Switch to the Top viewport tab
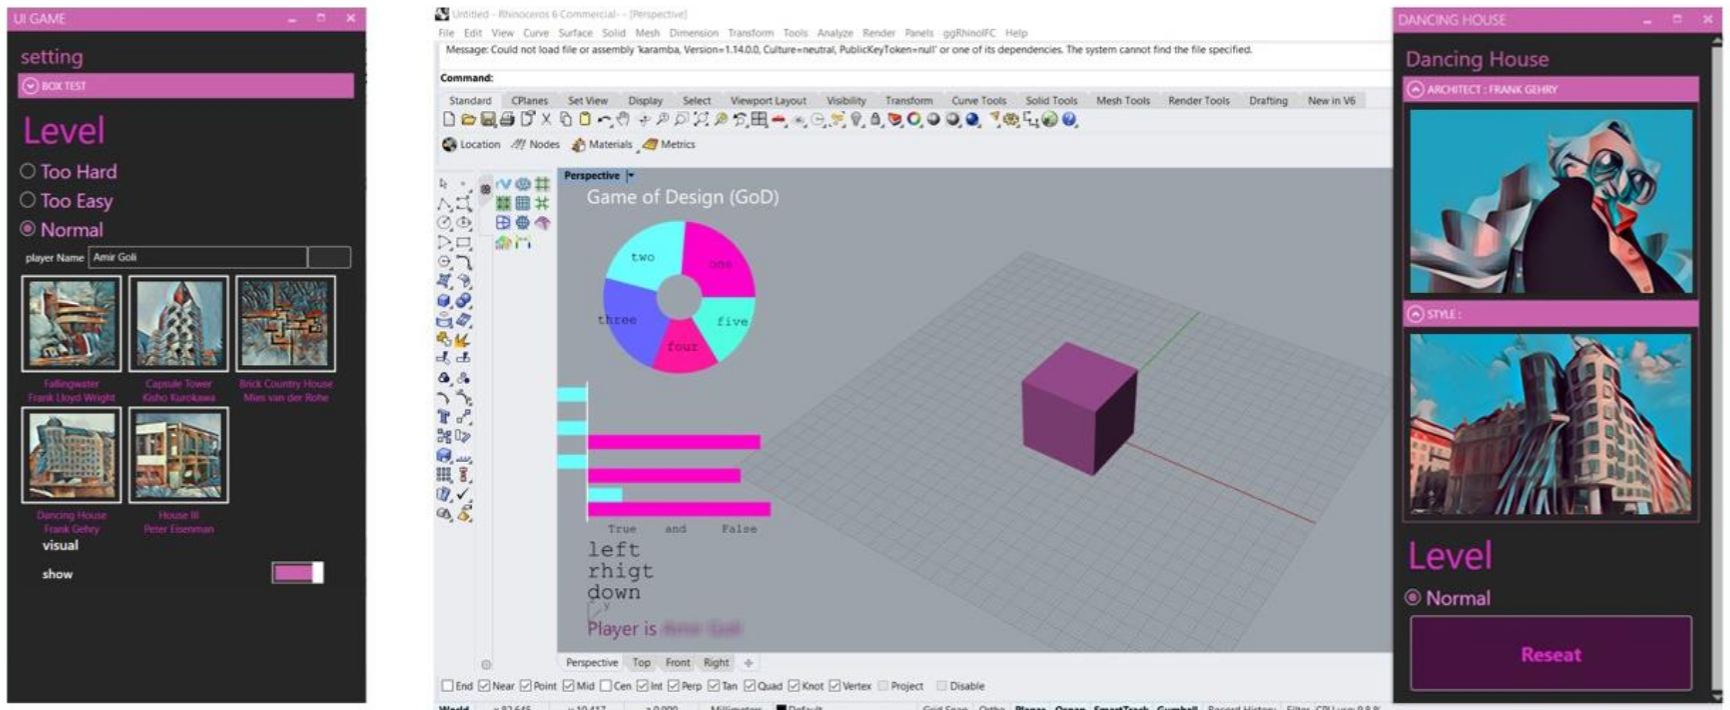This screenshot has height=710, width=1730. [x=641, y=662]
